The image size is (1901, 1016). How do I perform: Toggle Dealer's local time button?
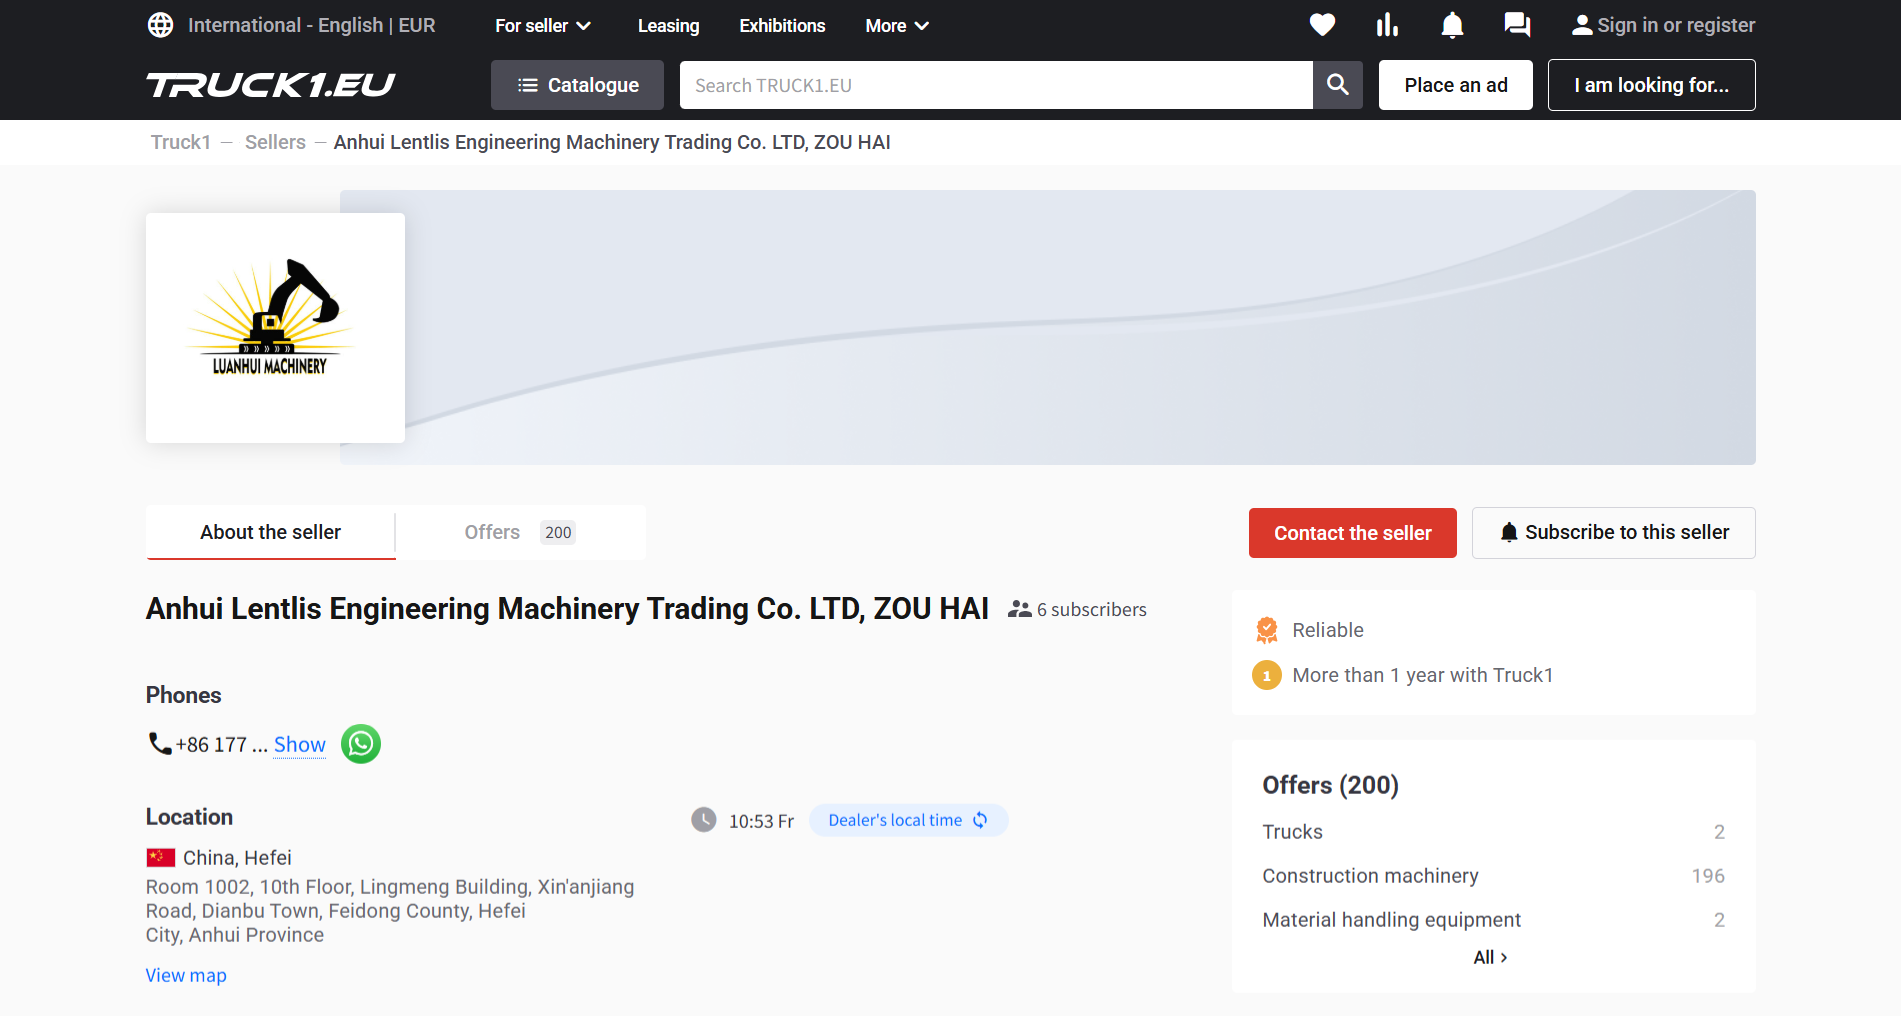point(908,820)
